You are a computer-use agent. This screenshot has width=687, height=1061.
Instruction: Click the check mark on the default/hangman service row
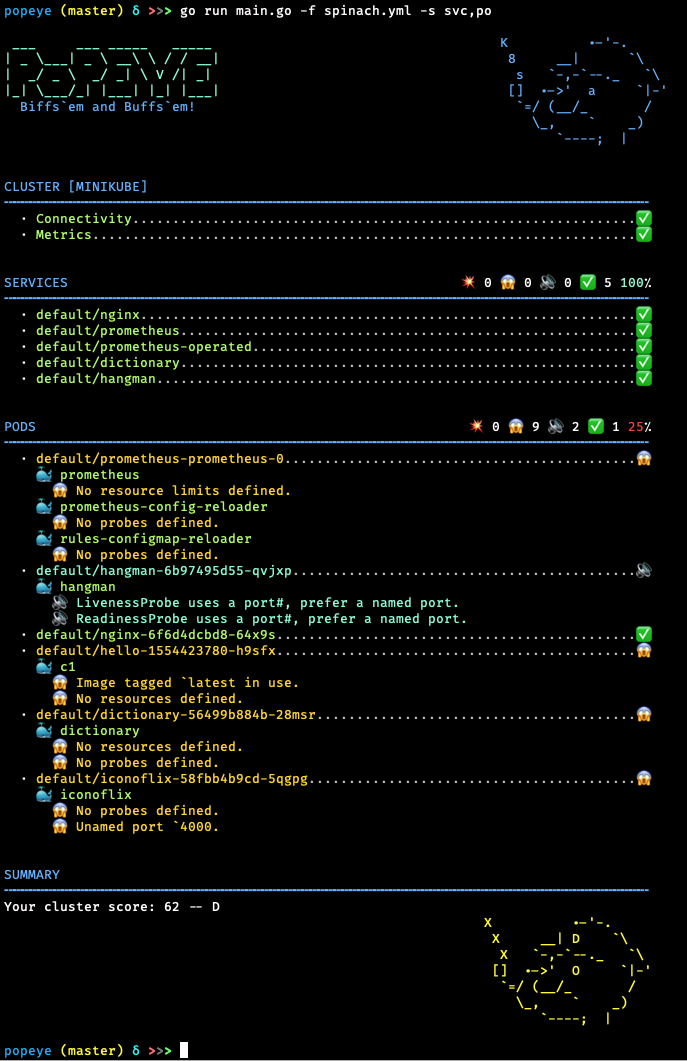point(644,378)
